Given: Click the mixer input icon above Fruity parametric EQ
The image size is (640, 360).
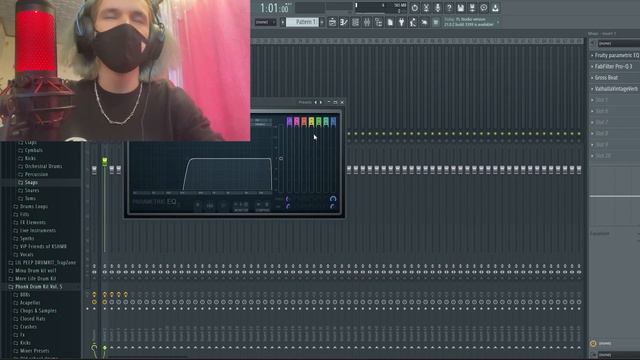Looking at the screenshot, I should pos(593,43).
